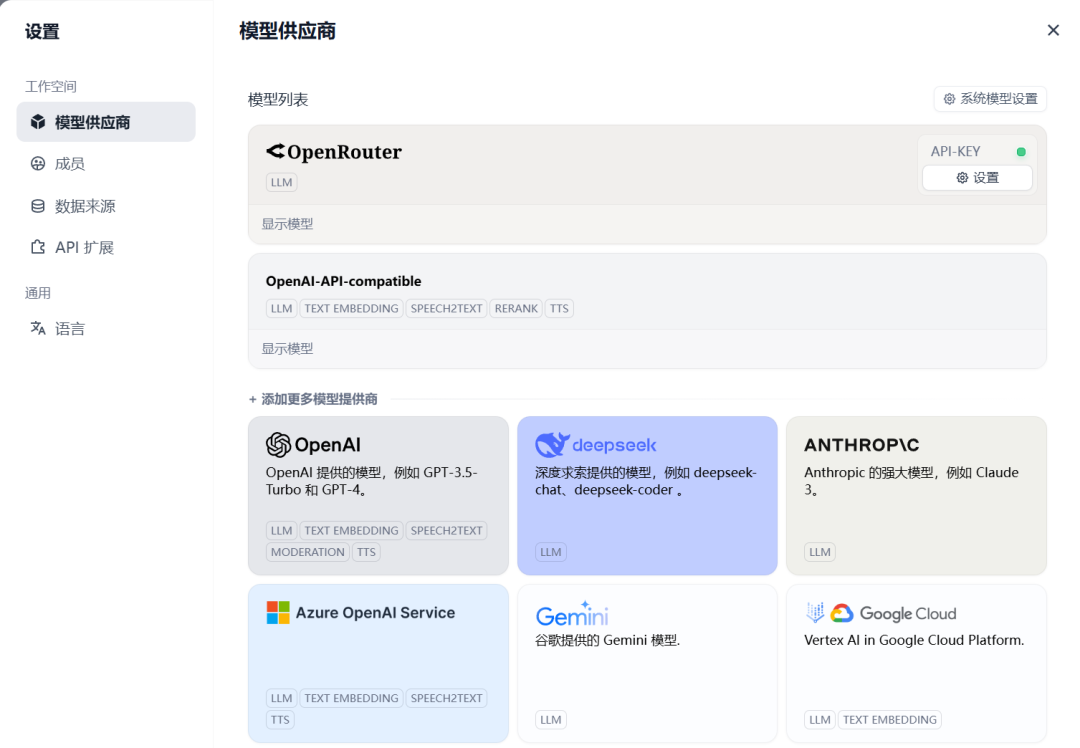Click LLM tag in deepseek card
This screenshot has width=1080, height=748.
(550, 552)
